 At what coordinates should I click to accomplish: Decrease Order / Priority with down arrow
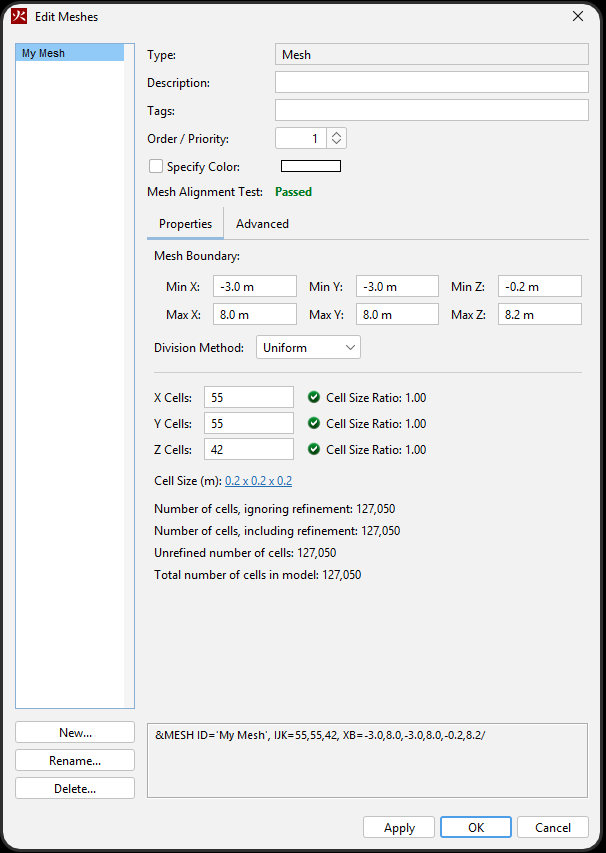click(336, 143)
